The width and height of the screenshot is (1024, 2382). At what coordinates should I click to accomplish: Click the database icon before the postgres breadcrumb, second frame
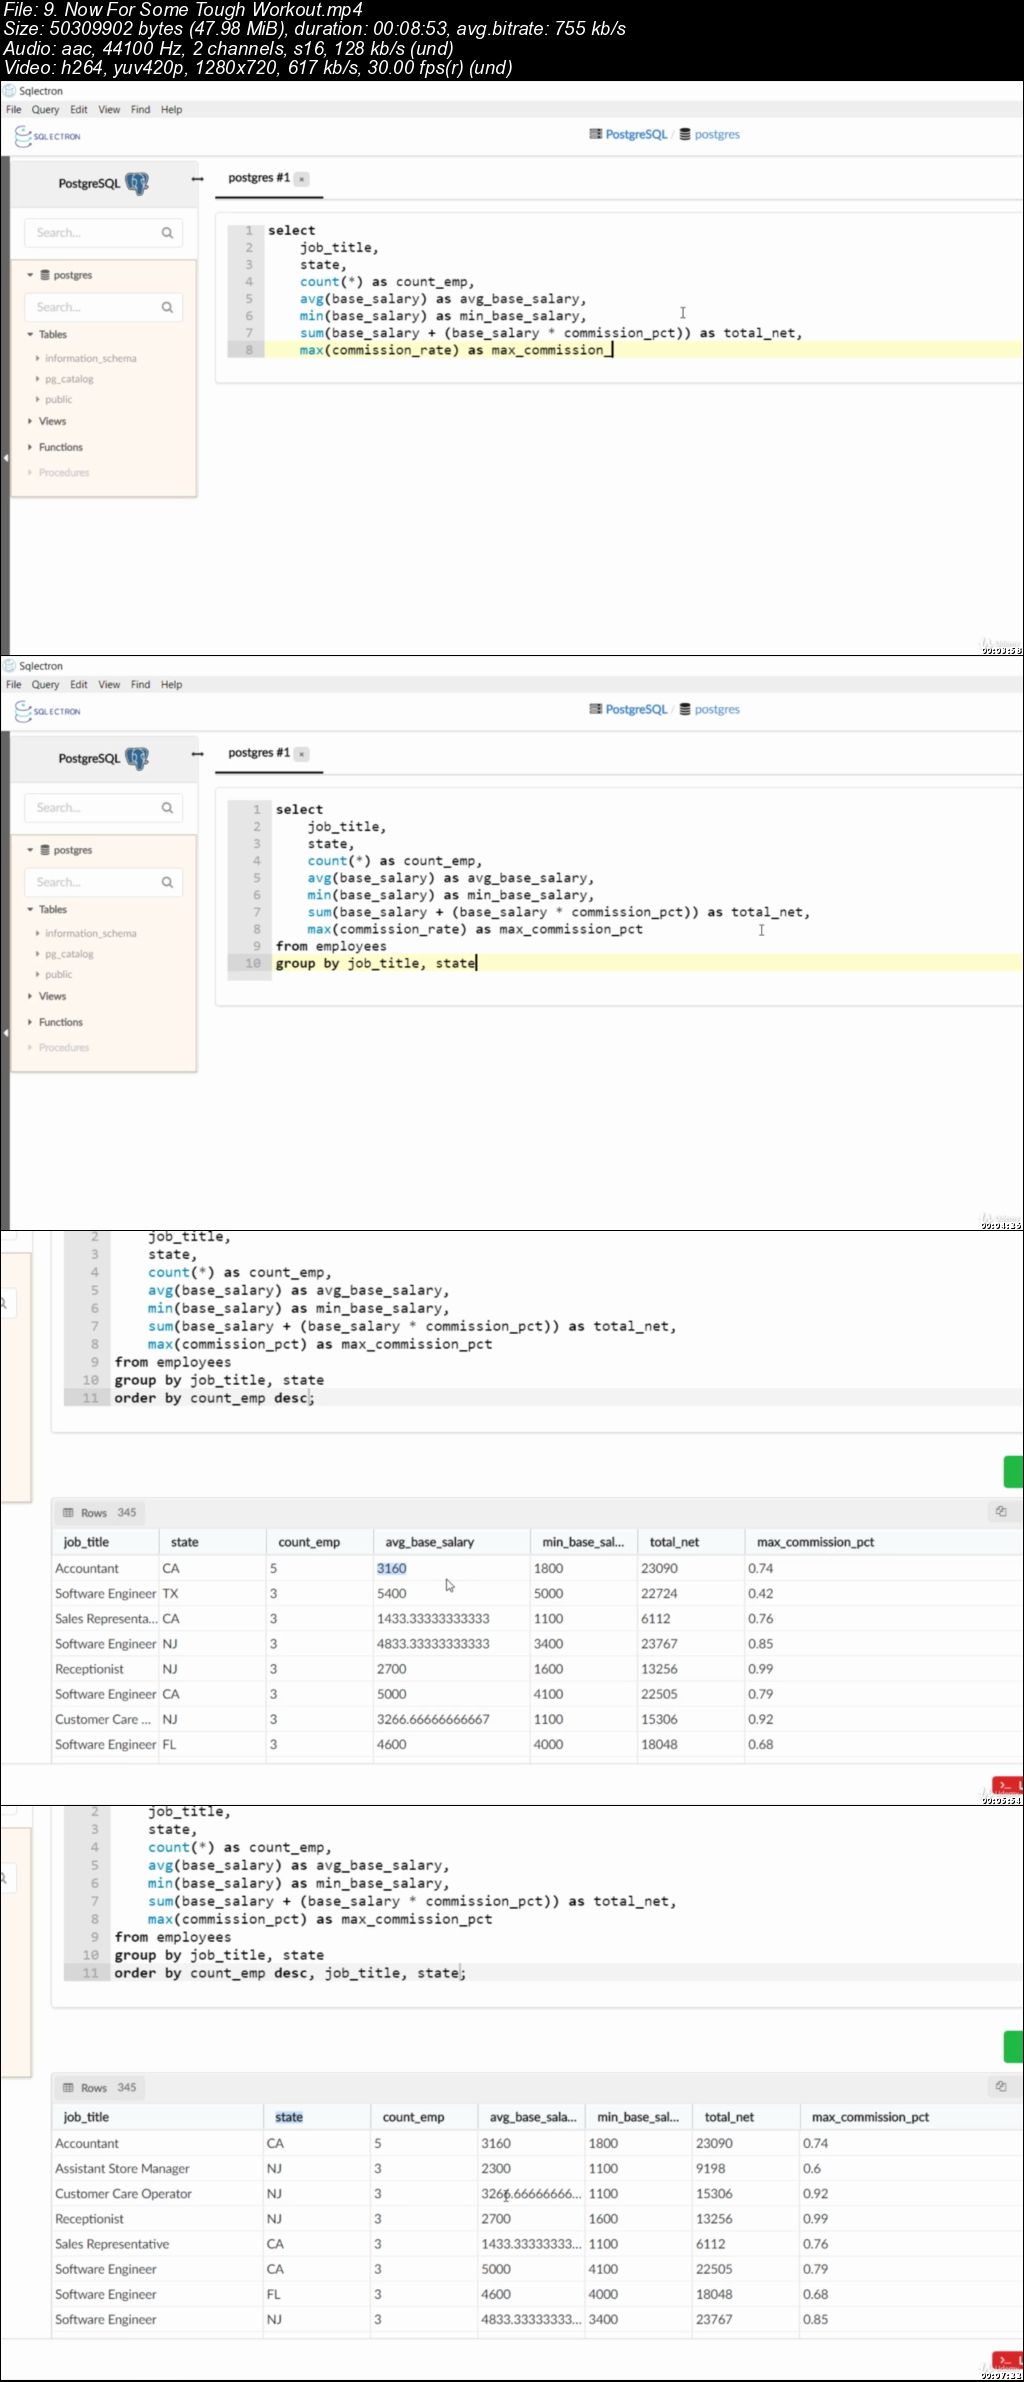[x=685, y=709]
